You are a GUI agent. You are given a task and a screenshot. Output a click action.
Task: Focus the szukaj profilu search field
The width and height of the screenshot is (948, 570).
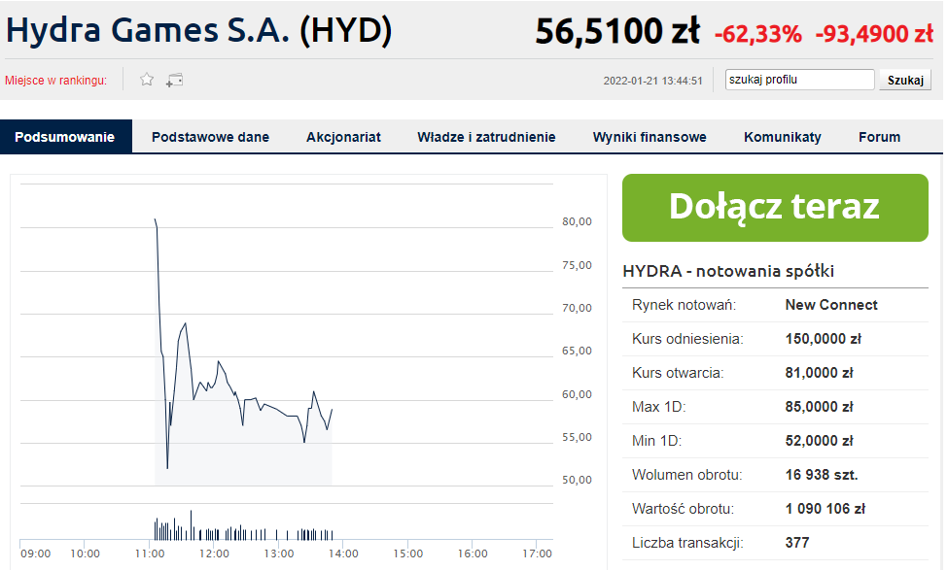(799, 80)
